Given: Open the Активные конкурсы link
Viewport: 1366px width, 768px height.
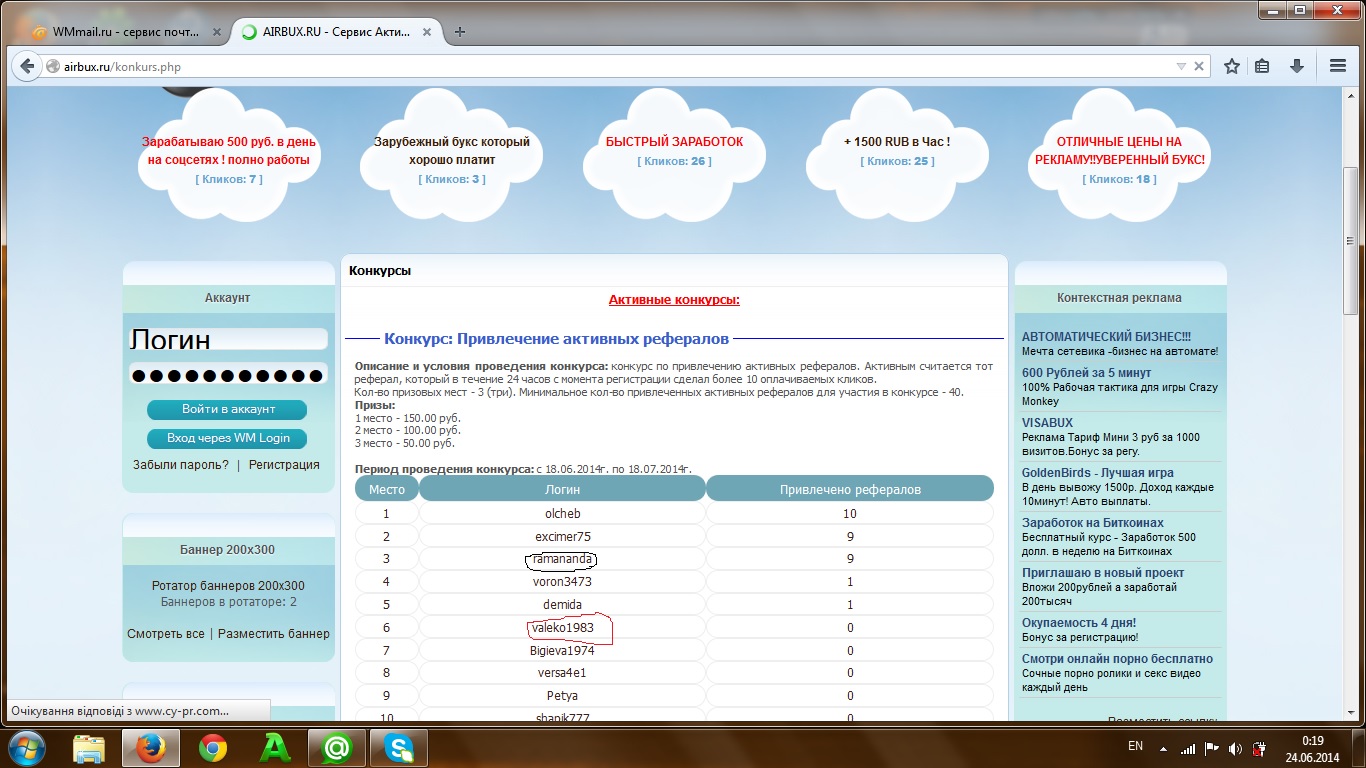Looking at the screenshot, I should click(674, 300).
